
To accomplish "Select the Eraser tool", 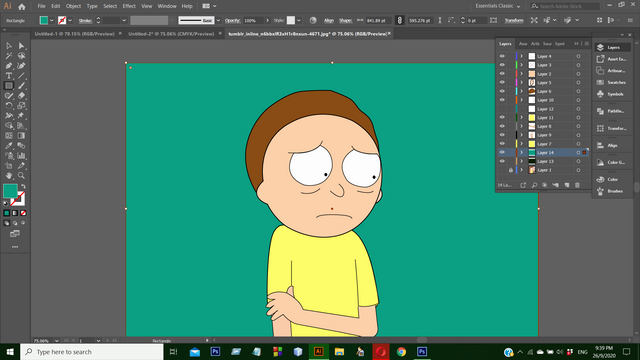I will click(21, 96).
